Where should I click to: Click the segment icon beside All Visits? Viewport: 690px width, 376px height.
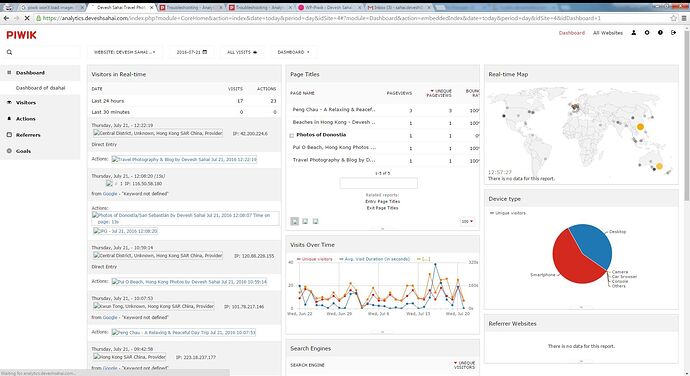coord(255,52)
